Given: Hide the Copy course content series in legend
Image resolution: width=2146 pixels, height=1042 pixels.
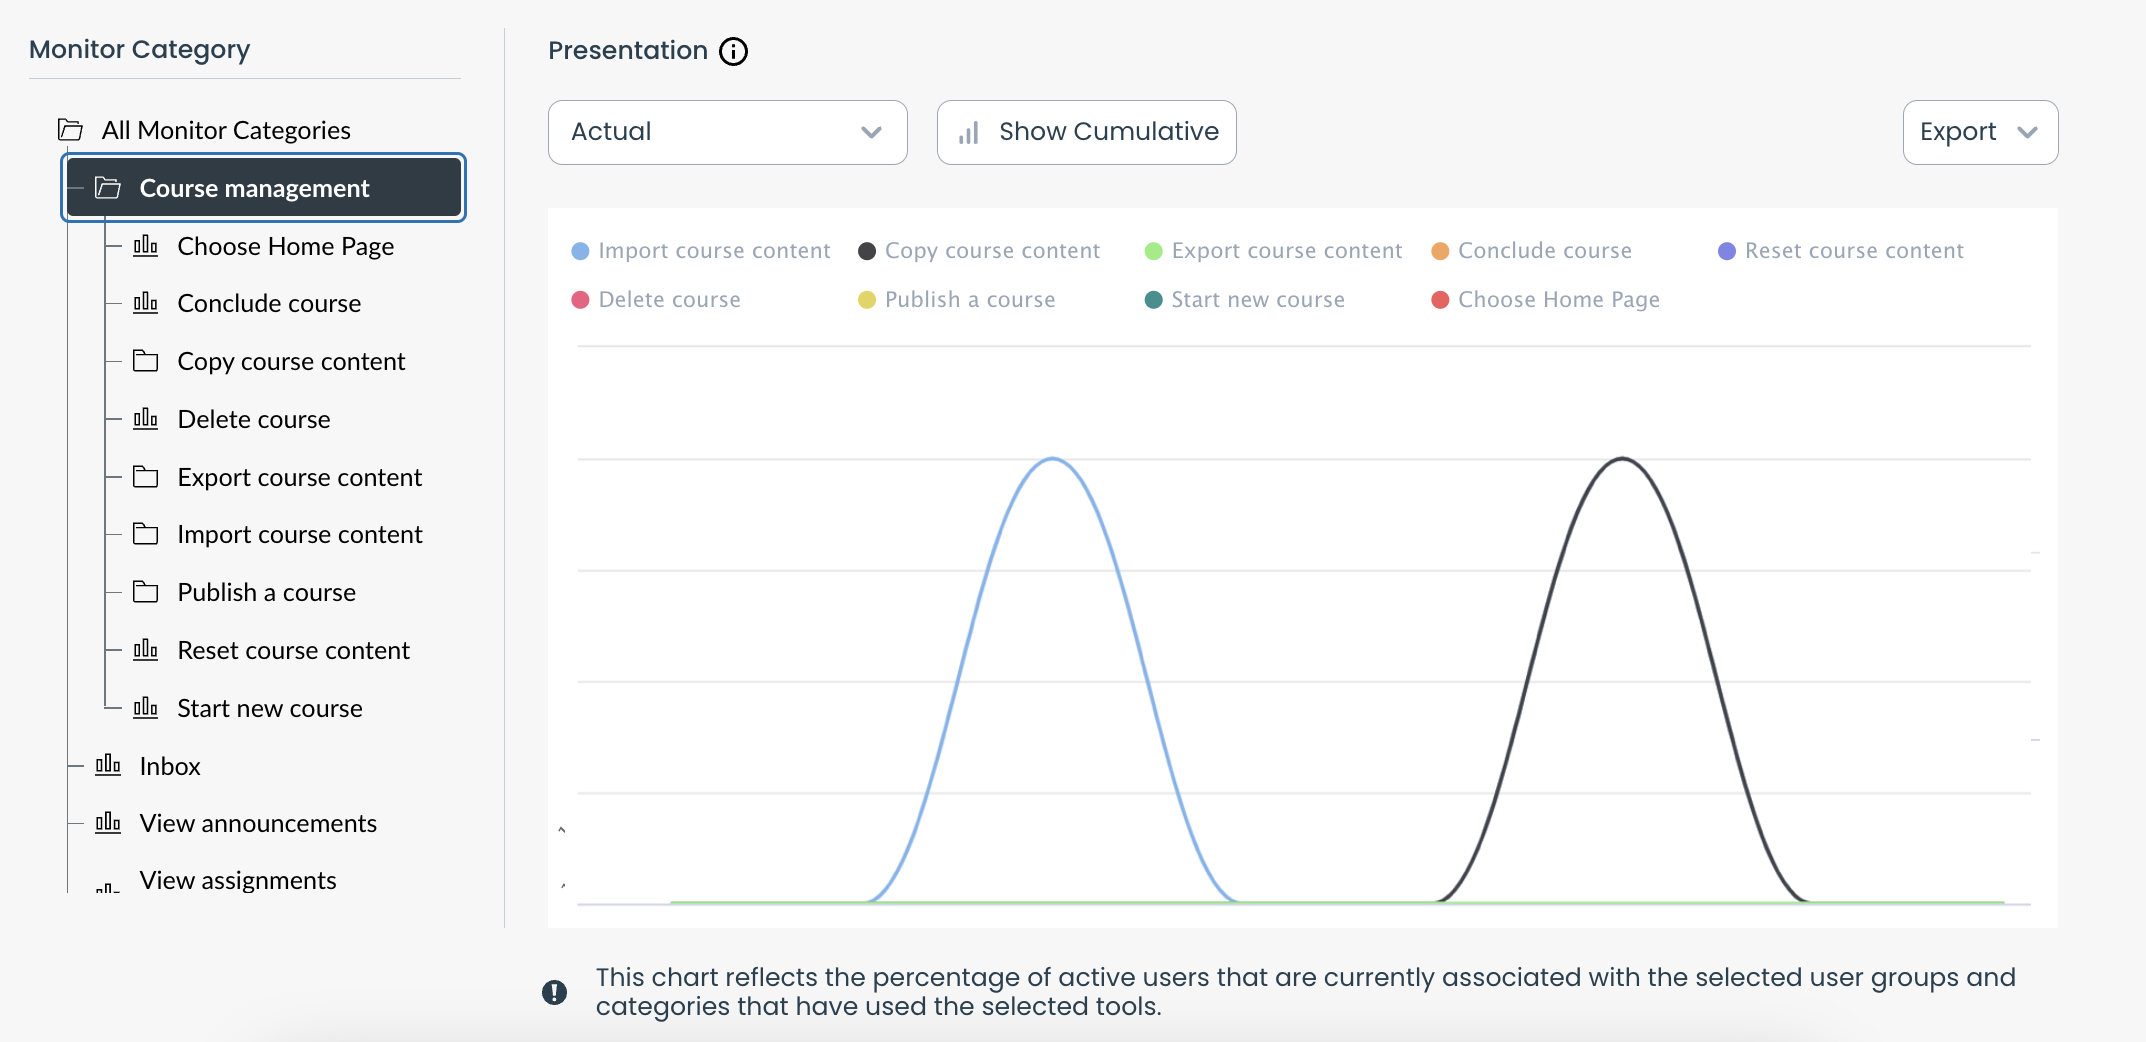Looking at the screenshot, I should pos(991,251).
